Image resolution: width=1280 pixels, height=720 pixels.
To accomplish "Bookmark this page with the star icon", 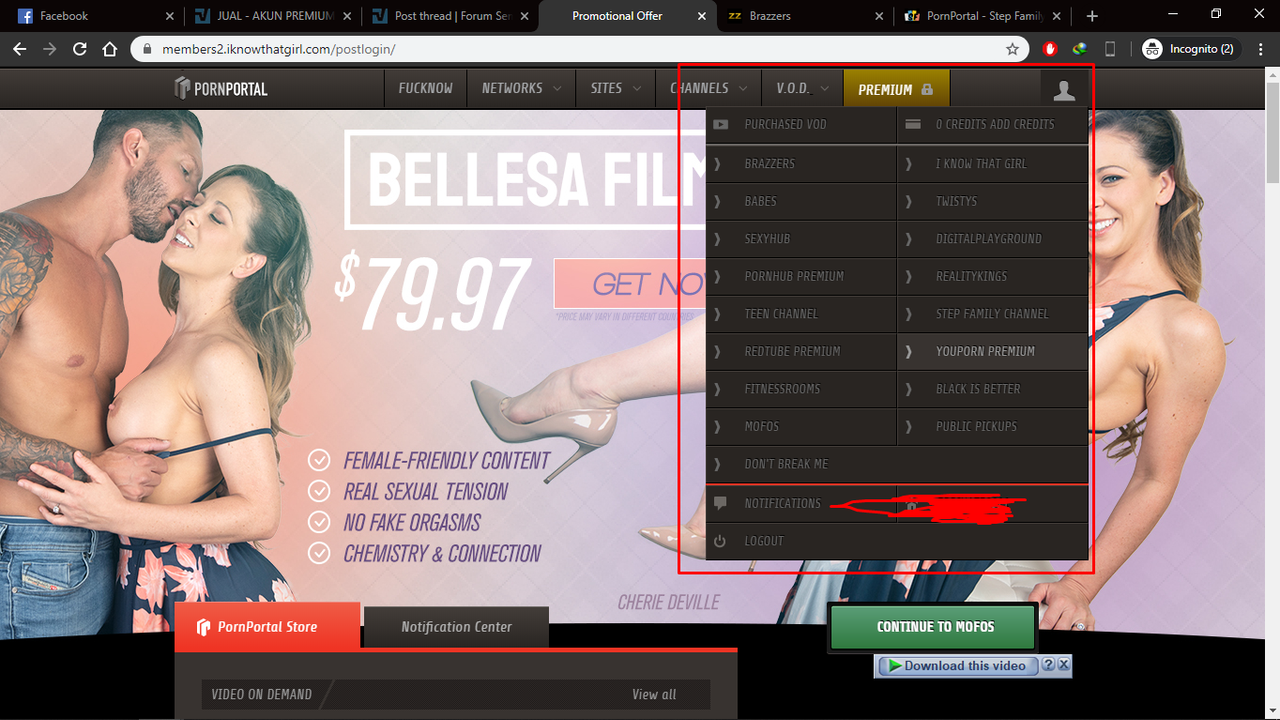I will (x=1012, y=49).
